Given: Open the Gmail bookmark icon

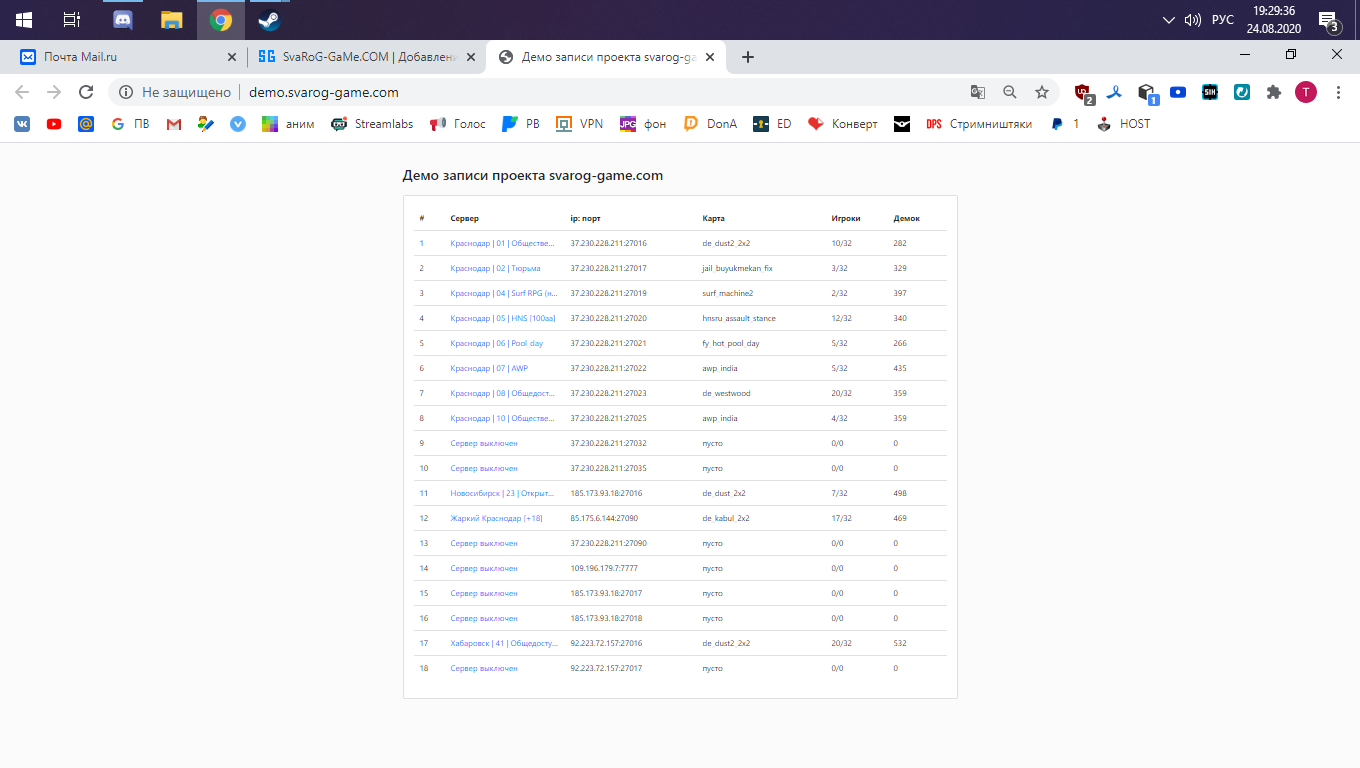Looking at the screenshot, I should (174, 124).
